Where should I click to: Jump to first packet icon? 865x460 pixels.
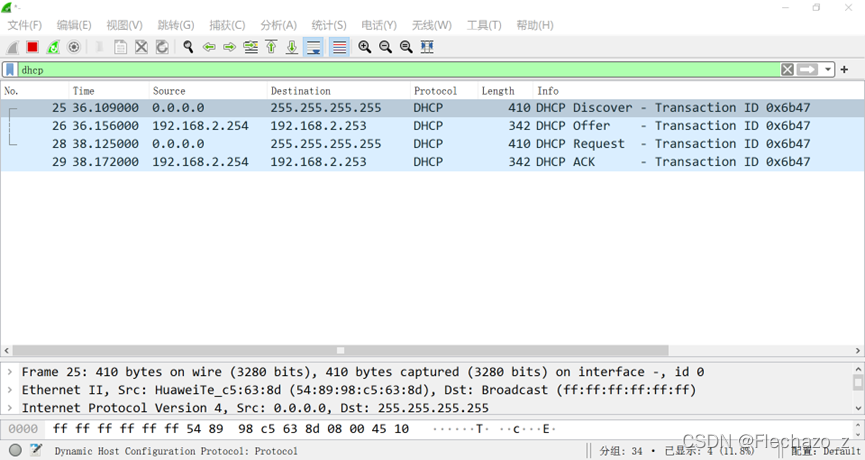tap(271, 47)
